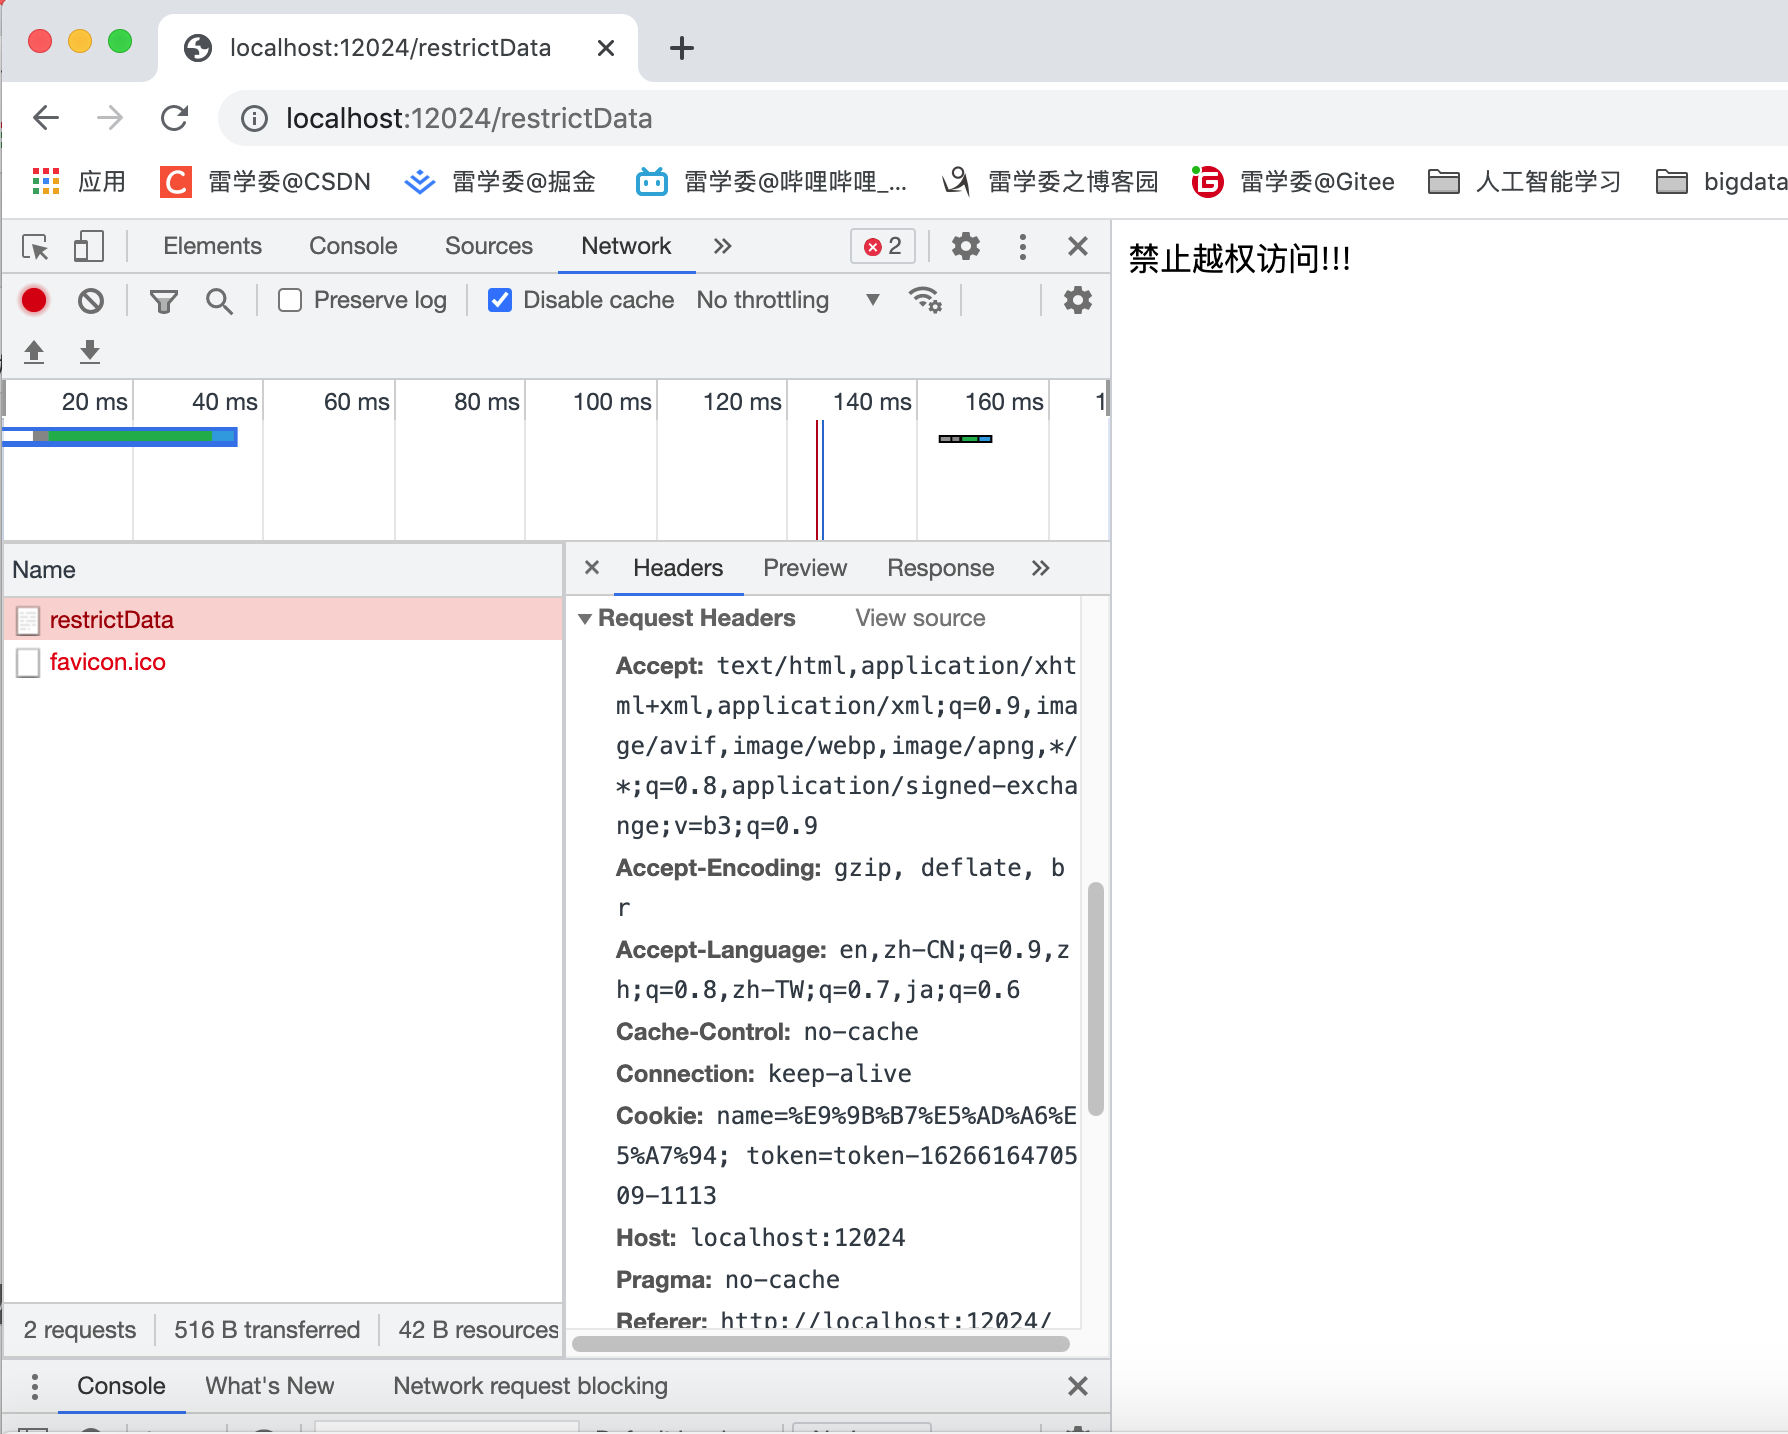Click the magnifier to search network headers

coord(219,300)
